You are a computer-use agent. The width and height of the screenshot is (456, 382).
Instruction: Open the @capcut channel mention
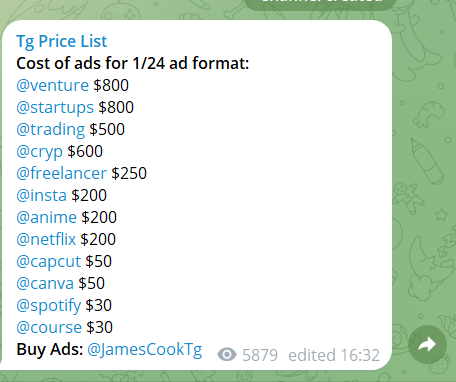coord(49,262)
